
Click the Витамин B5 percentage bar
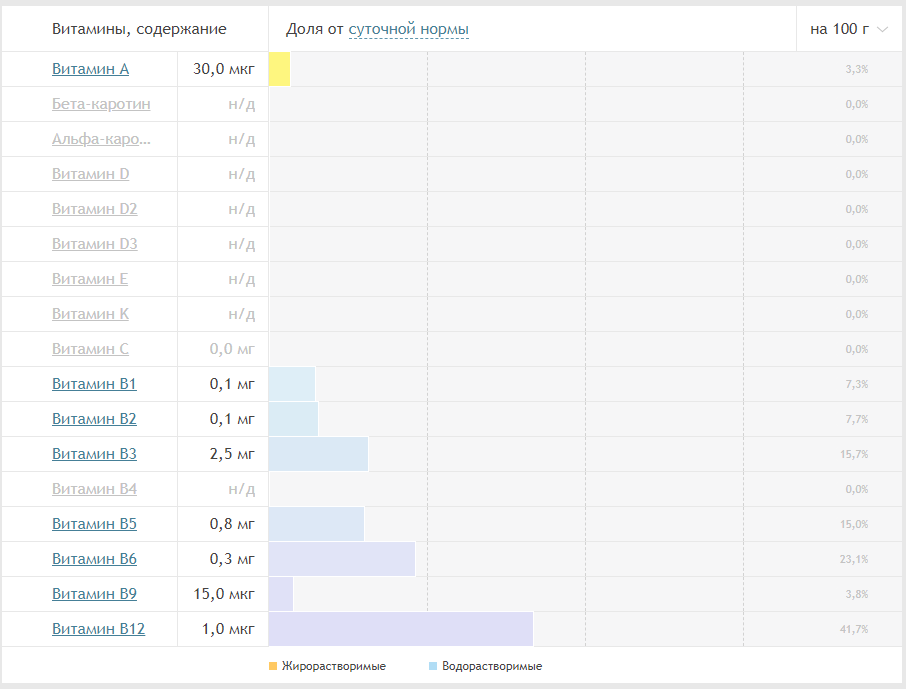(316, 524)
